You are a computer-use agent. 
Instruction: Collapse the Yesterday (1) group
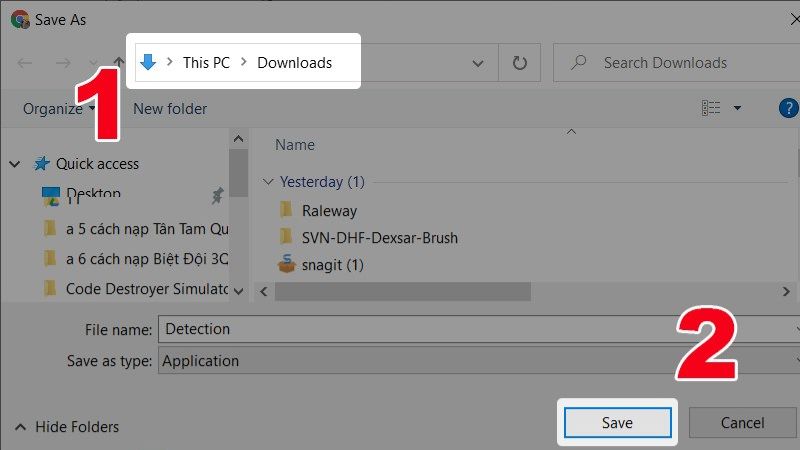click(268, 182)
